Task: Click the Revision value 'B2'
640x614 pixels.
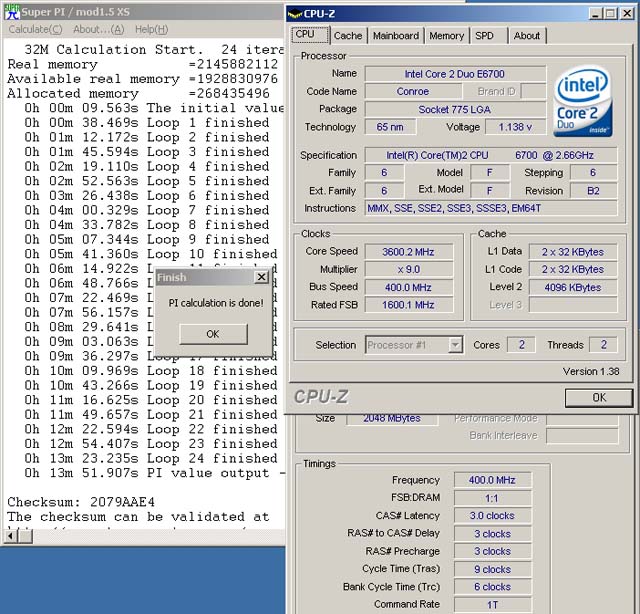Action: [x=593, y=191]
